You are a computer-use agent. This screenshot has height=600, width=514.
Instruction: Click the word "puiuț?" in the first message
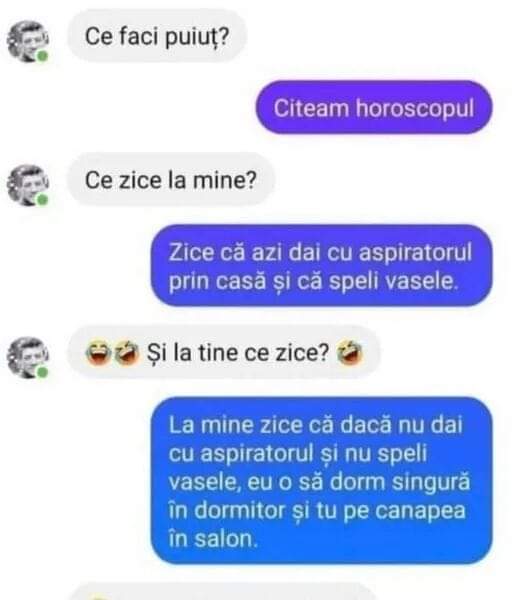click(x=197, y=37)
